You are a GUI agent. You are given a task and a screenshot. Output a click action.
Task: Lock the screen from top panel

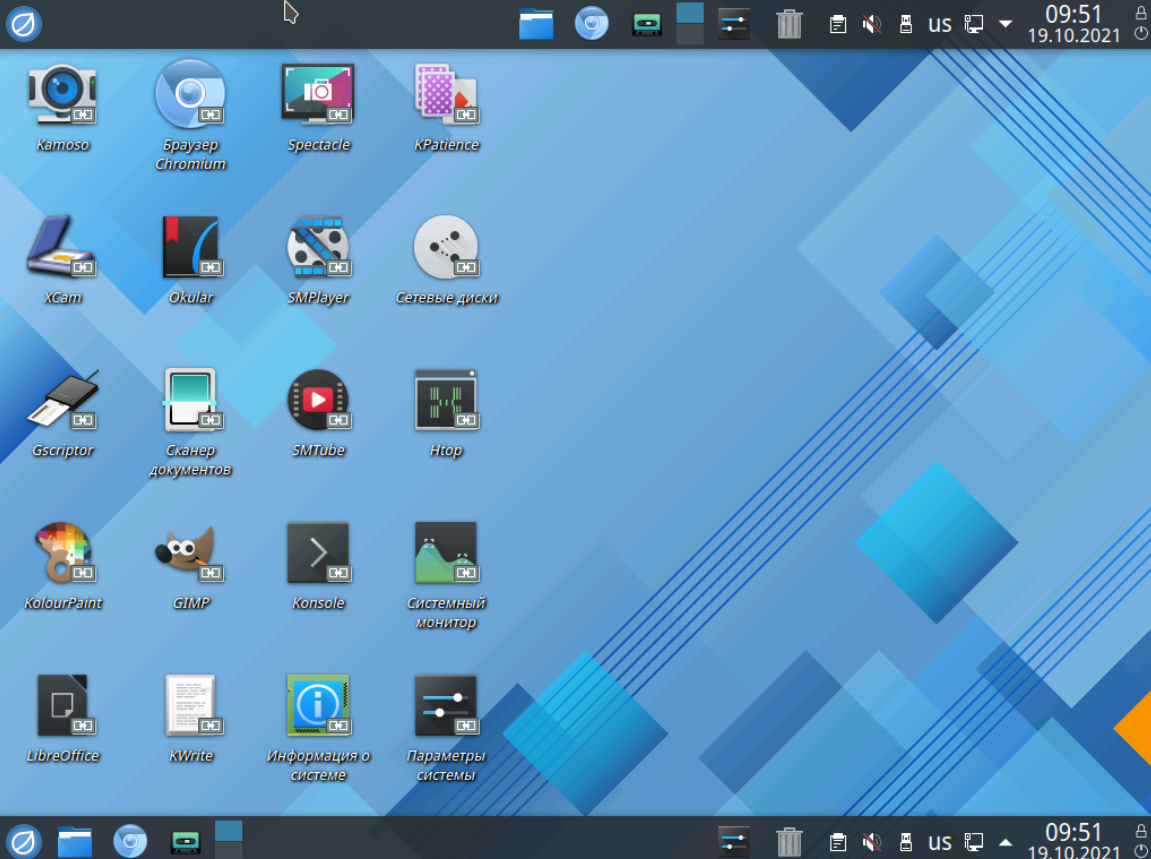coord(1141,13)
